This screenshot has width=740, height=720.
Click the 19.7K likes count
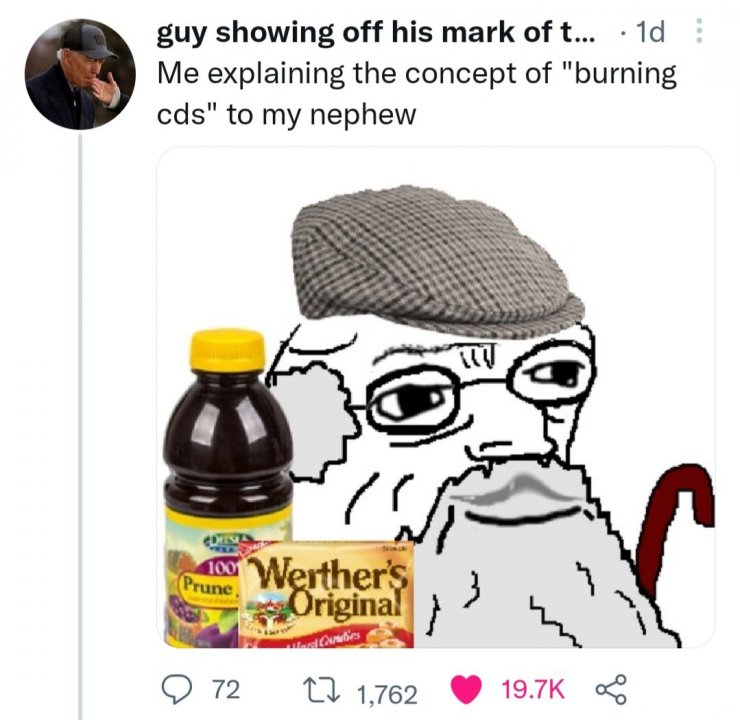532,690
